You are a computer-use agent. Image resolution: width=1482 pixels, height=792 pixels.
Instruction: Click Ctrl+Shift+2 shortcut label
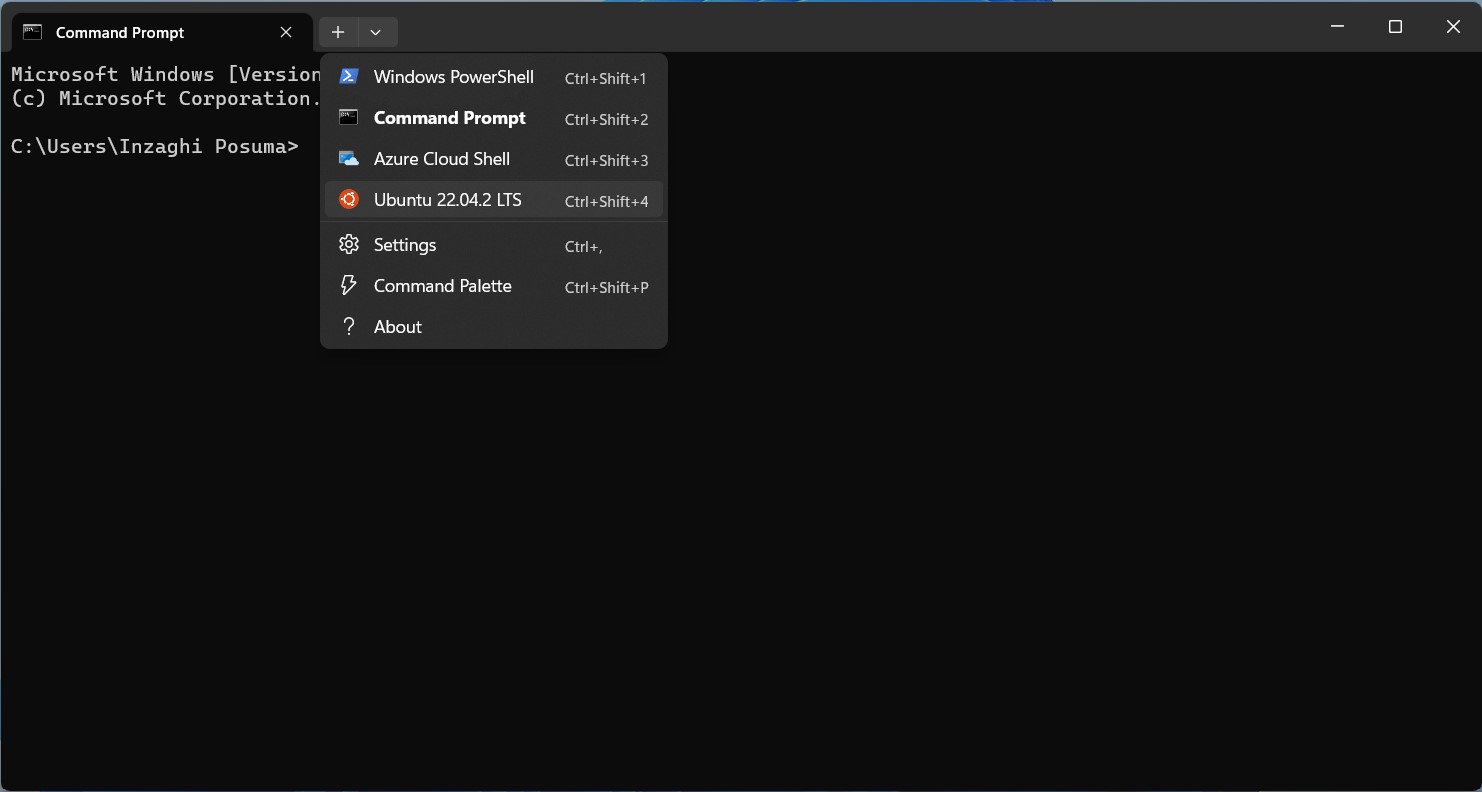point(606,120)
